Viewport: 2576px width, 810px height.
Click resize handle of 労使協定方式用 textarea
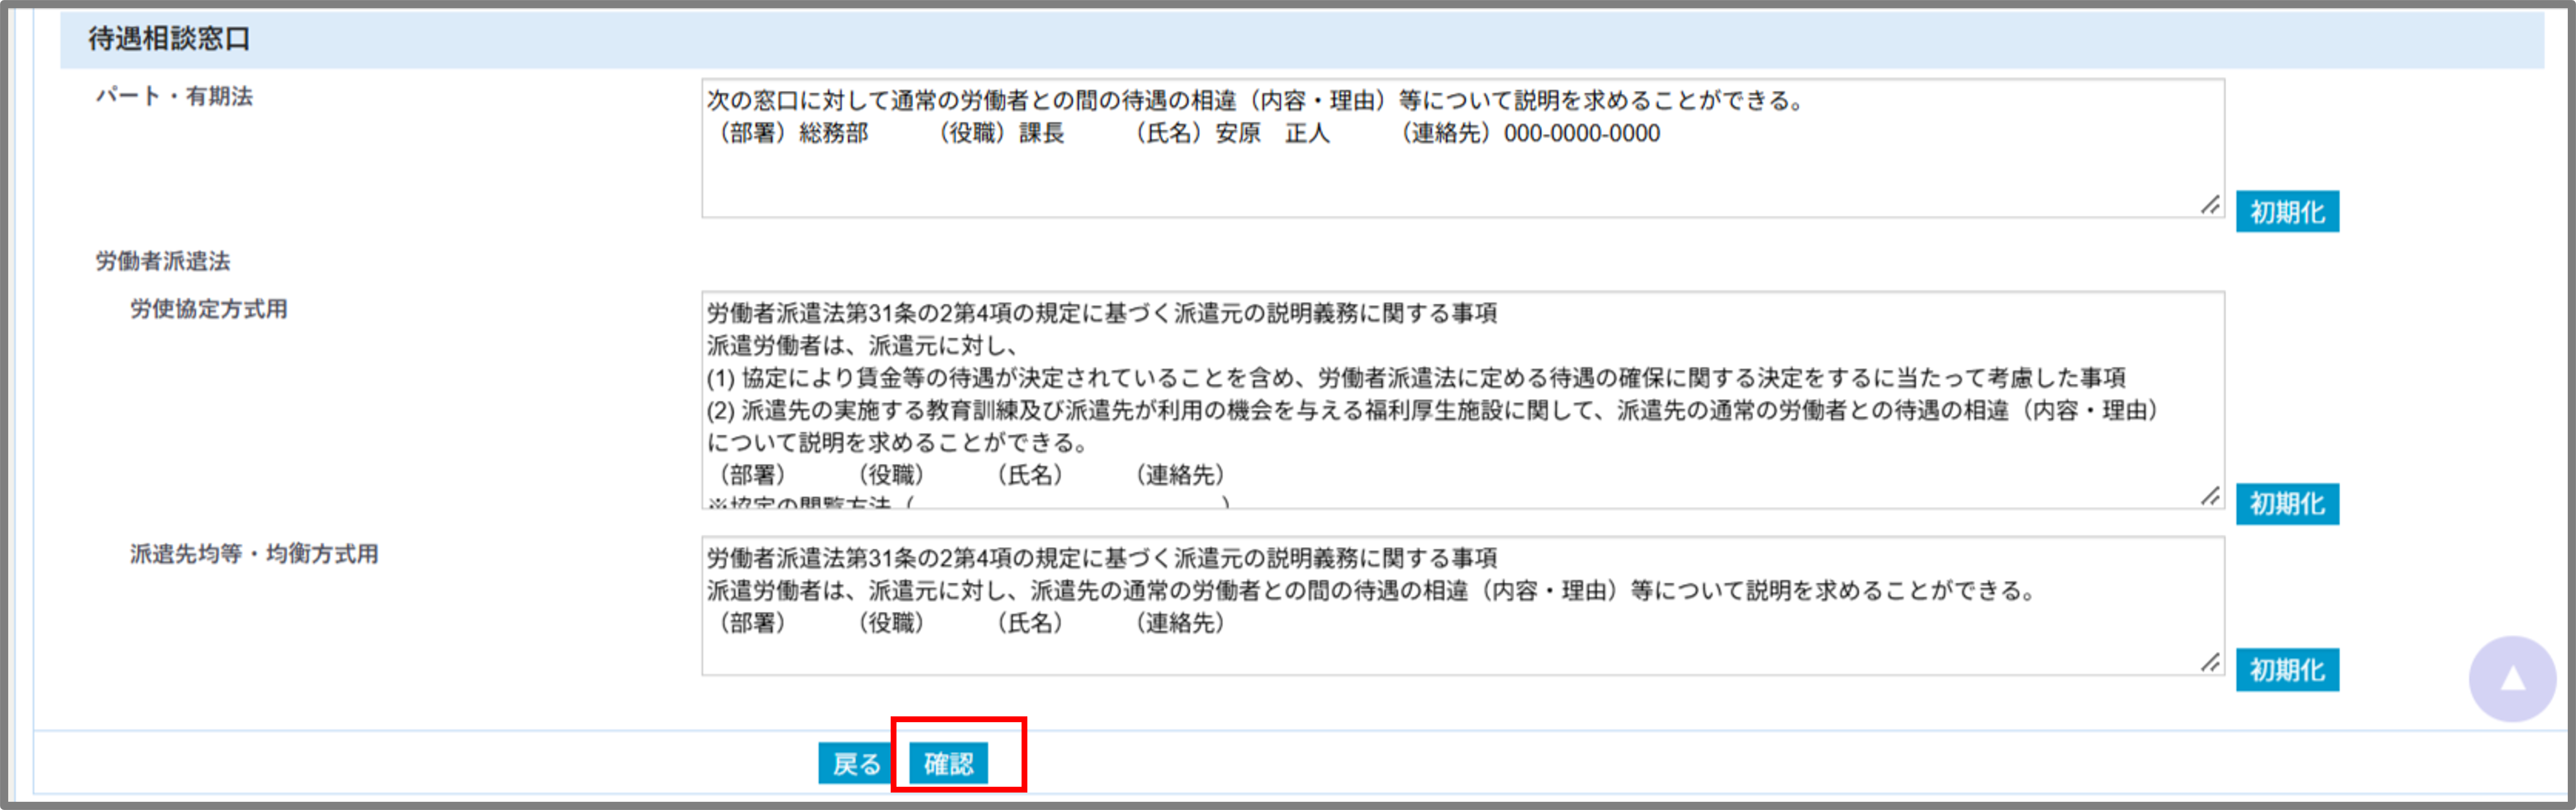[2210, 496]
